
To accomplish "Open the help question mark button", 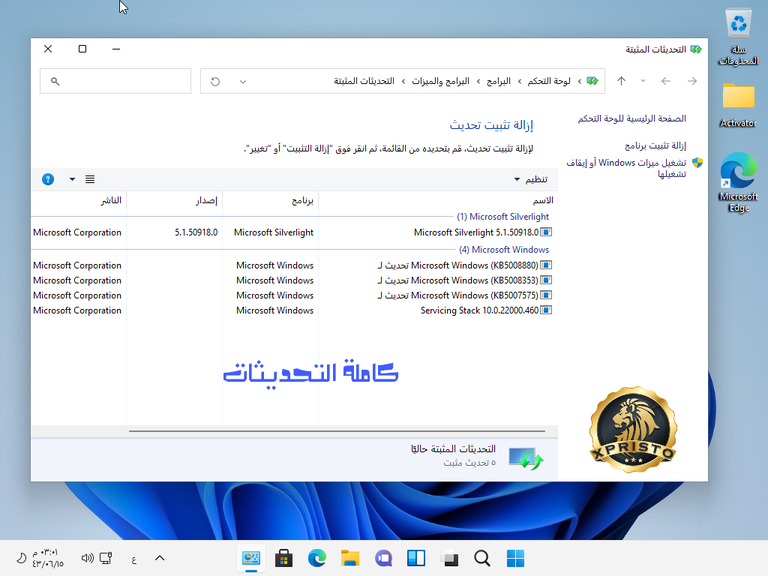I will pyautogui.click(x=48, y=179).
